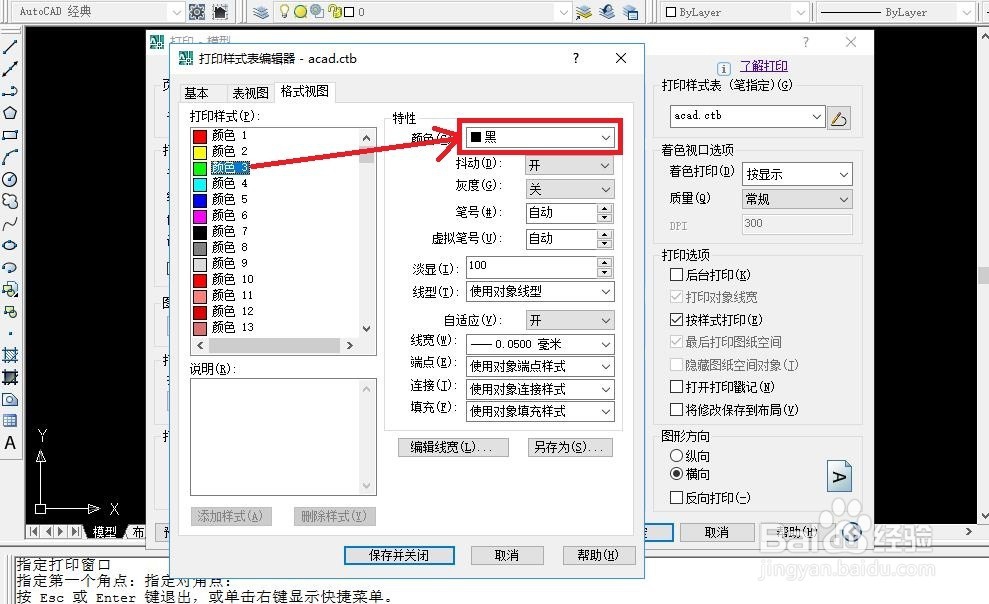
Task: Open the 线宽 0.0500 毫米 dropdown
Action: point(540,344)
